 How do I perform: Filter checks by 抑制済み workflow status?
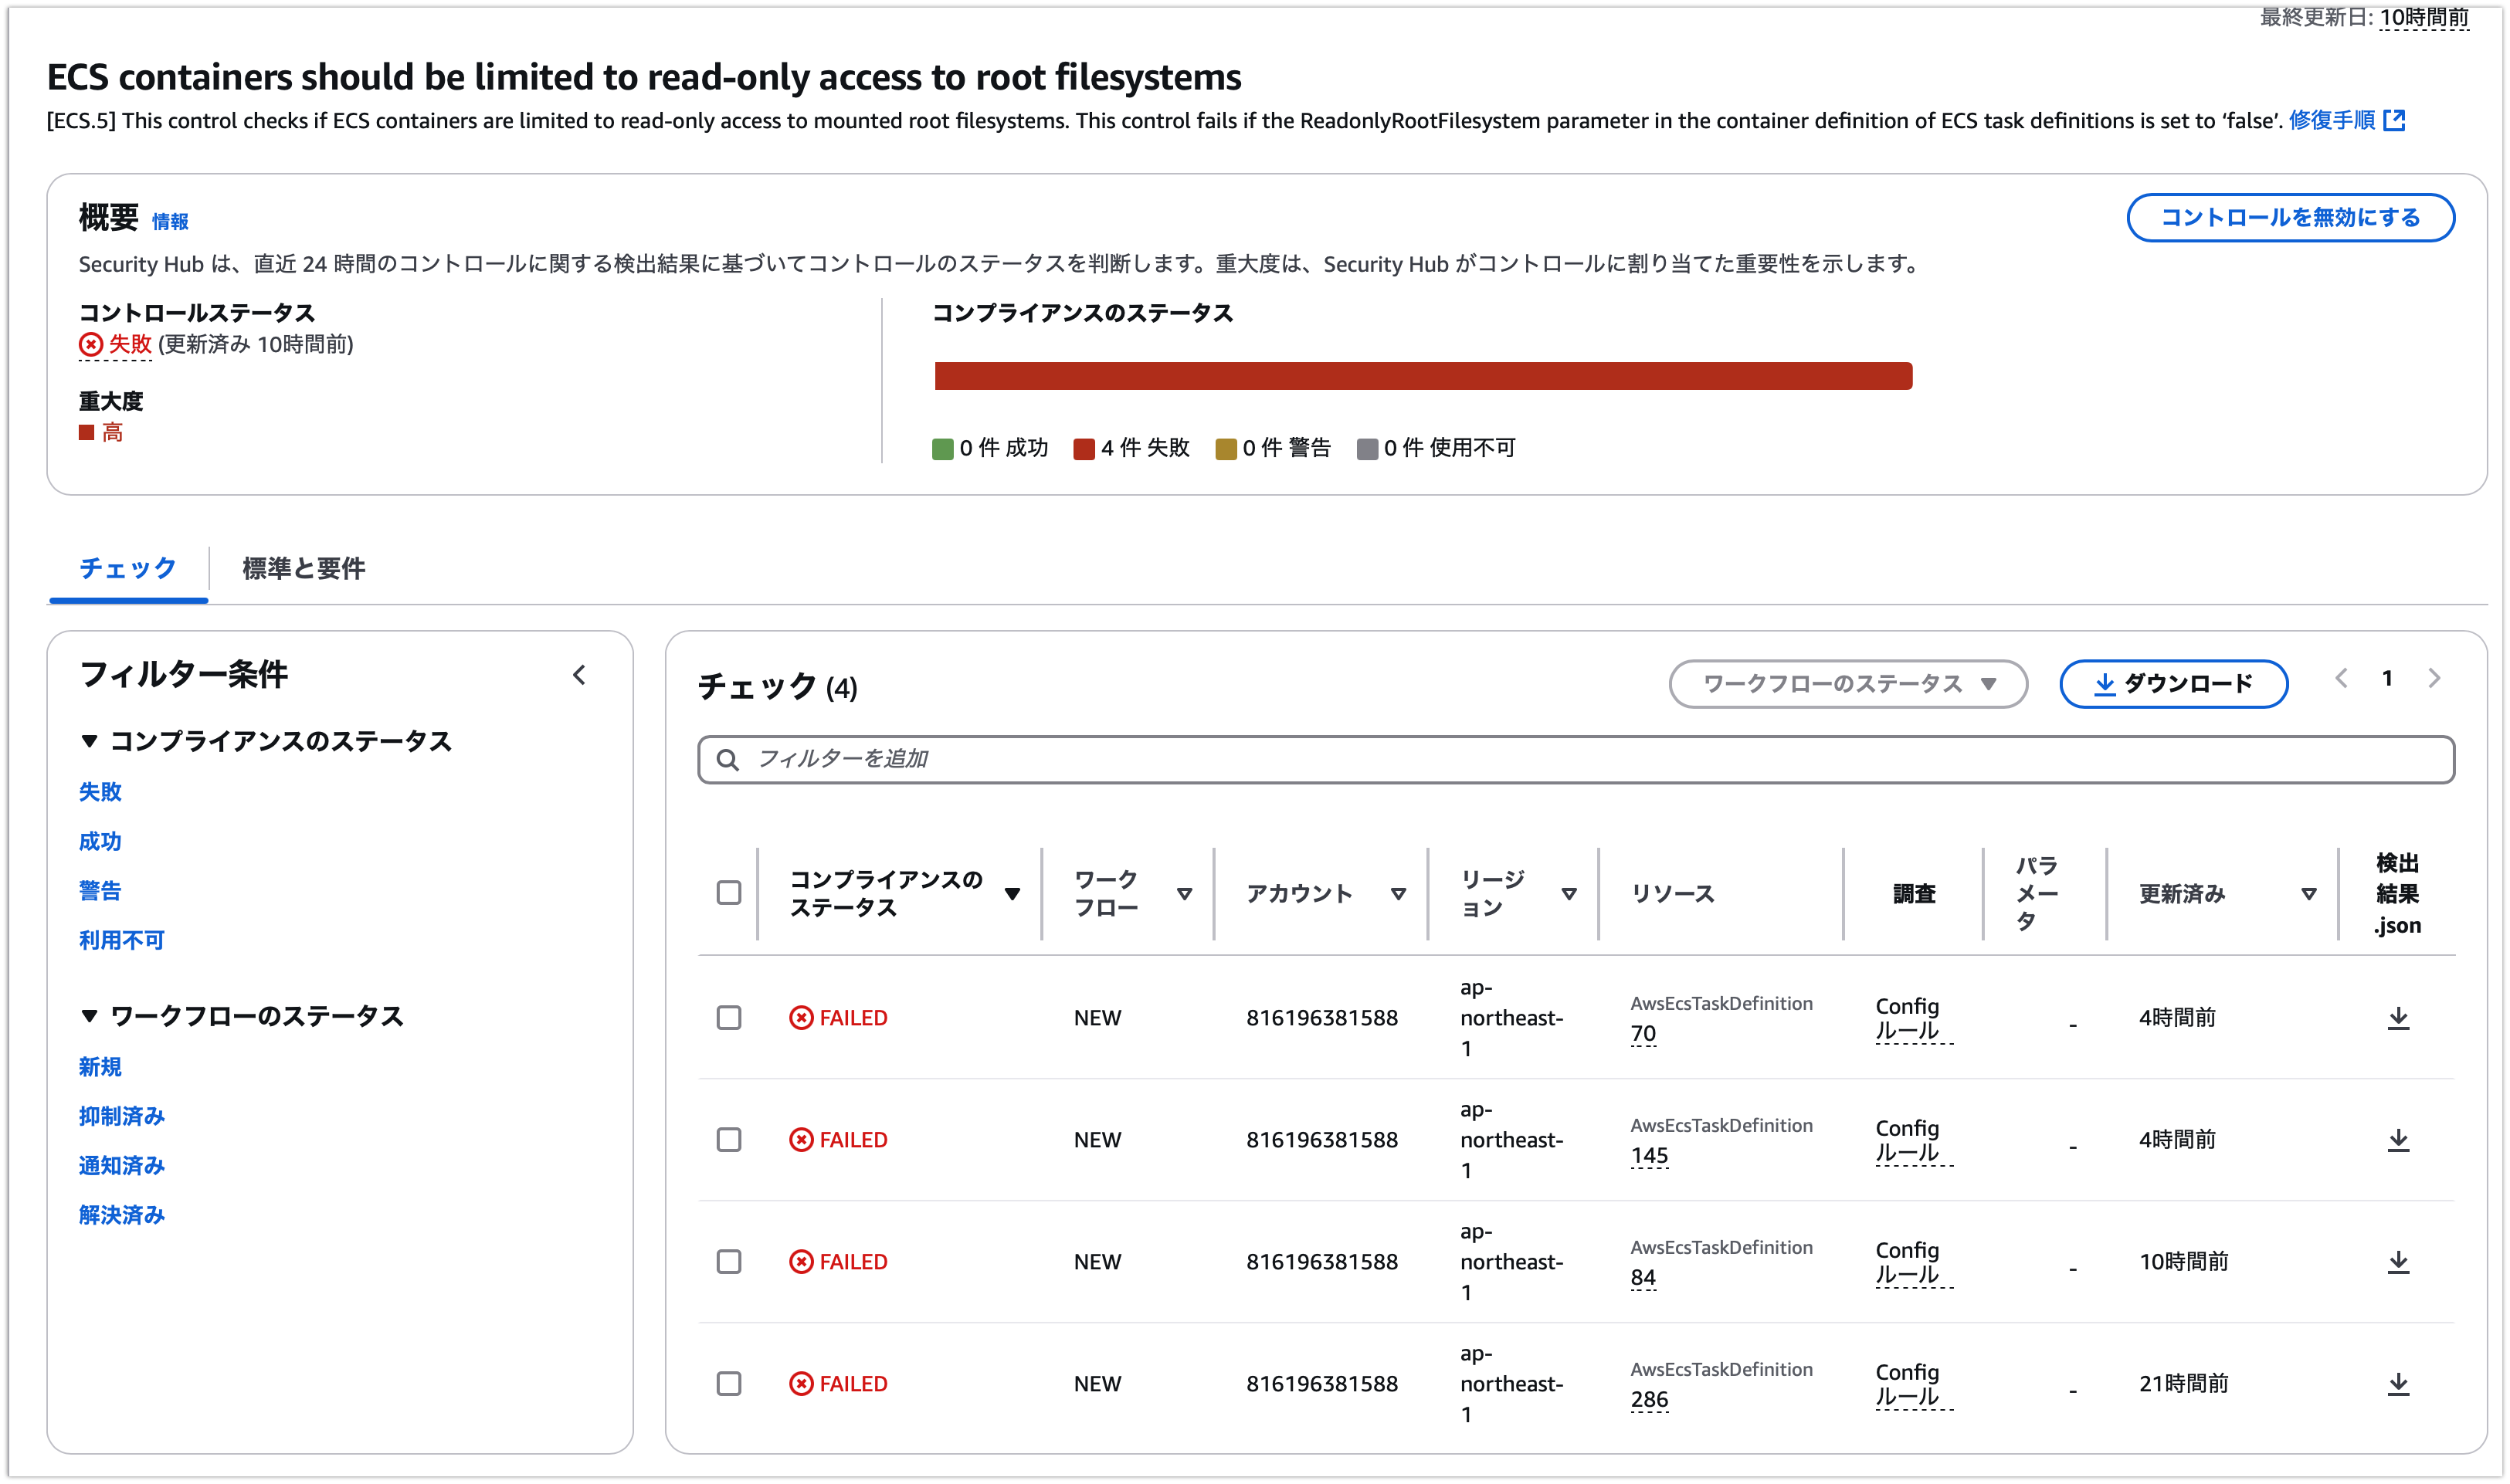(x=121, y=1116)
